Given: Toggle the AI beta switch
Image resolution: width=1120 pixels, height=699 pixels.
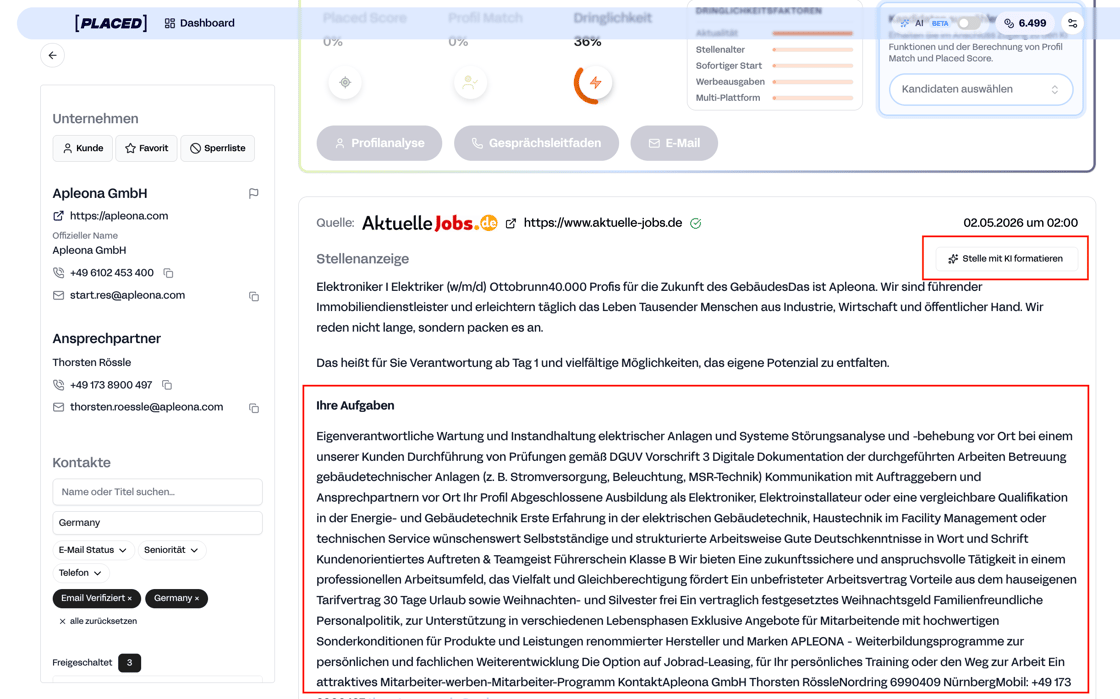Looking at the screenshot, I should tap(969, 23).
